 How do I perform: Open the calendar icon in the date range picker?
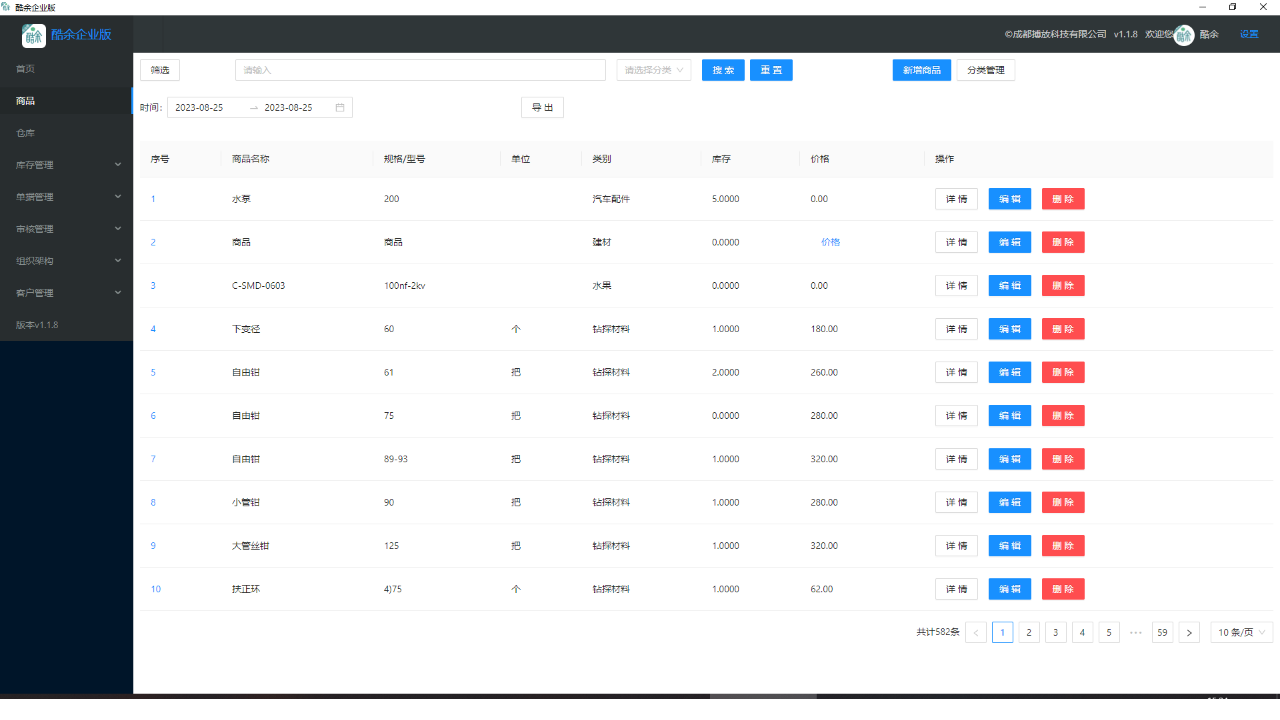(x=340, y=107)
